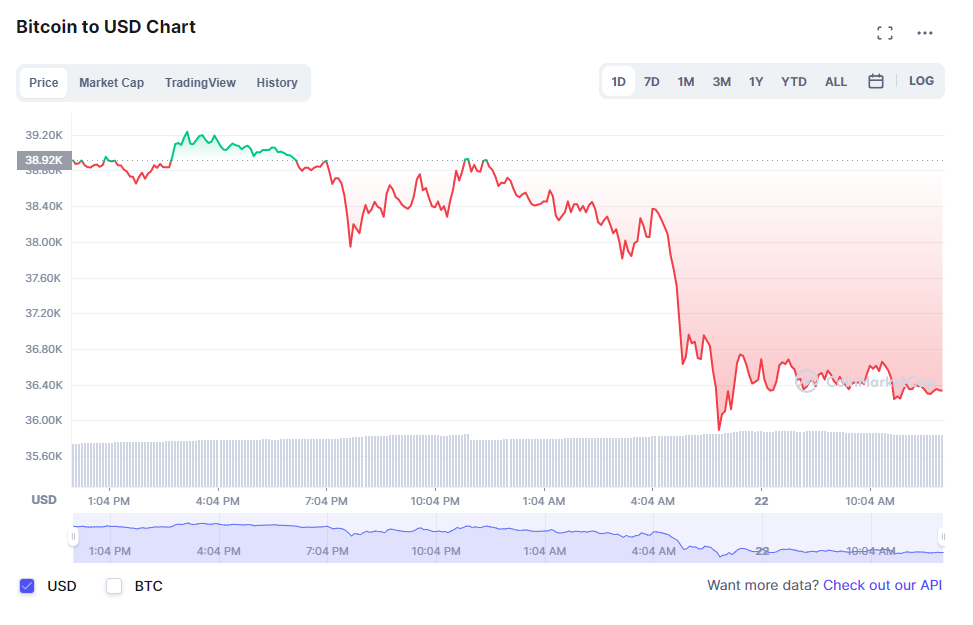This screenshot has height=625, width=973.
Task: Toggle LOG scale on chart
Action: point(921,81)
